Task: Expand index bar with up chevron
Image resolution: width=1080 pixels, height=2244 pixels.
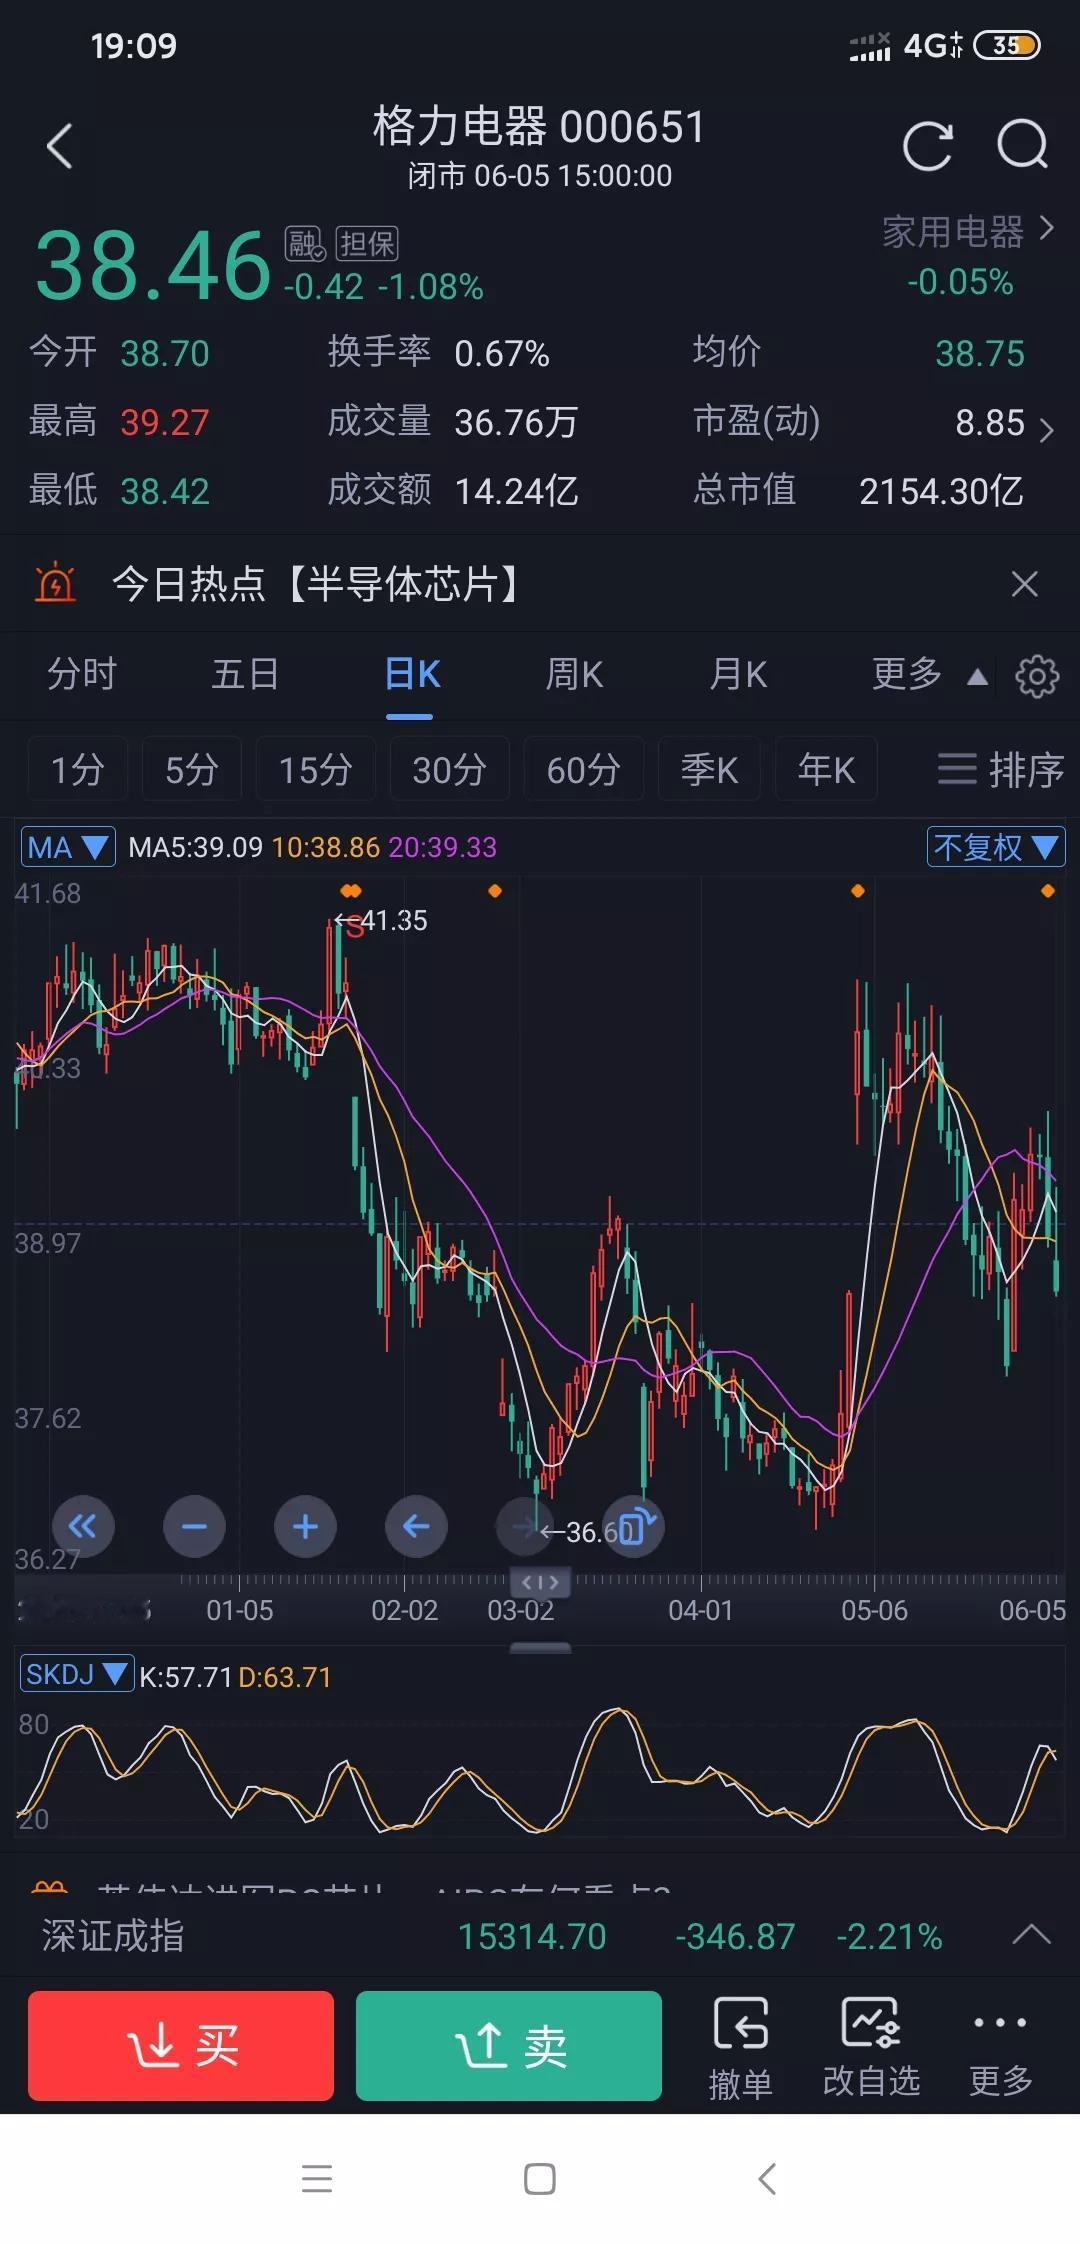Action: point(1031,1935)
